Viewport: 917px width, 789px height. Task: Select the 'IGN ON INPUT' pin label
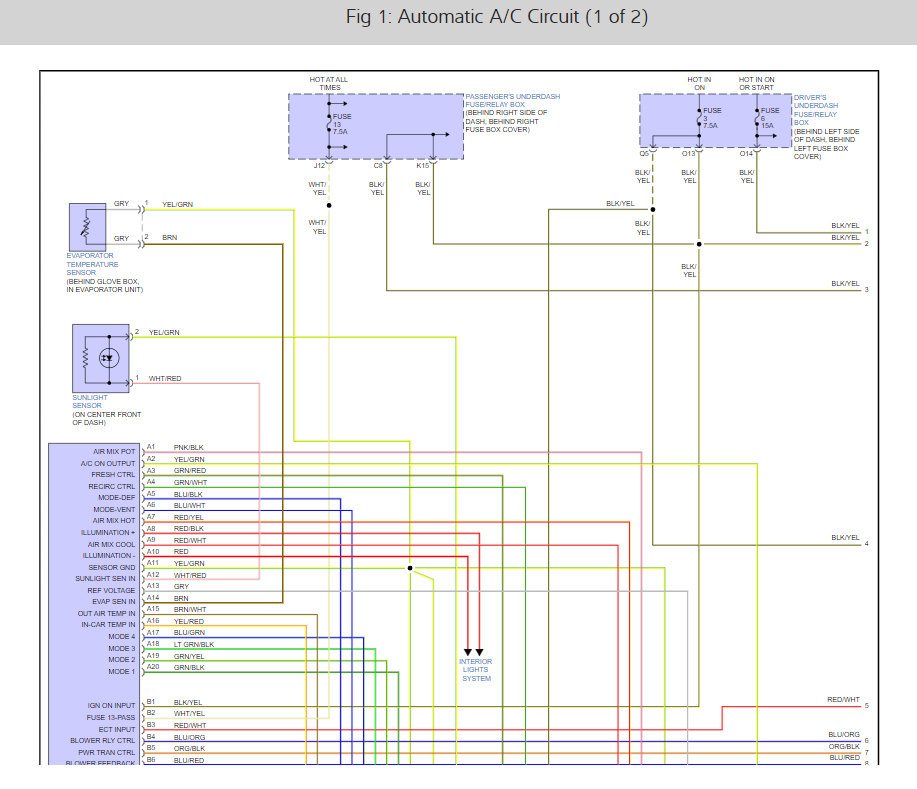[x=111, y=705]
